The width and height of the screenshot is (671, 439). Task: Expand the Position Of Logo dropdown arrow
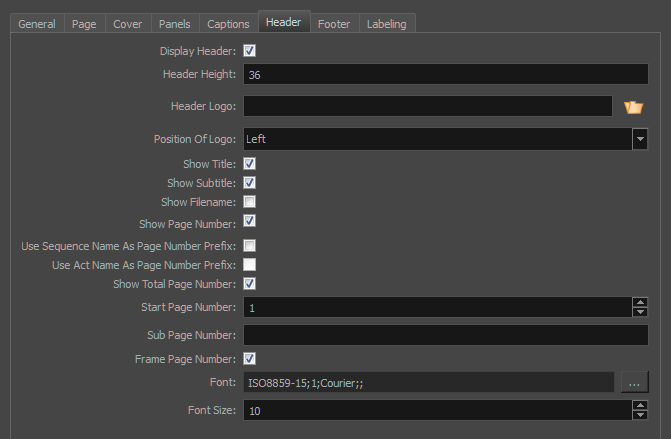pos(640,139)
